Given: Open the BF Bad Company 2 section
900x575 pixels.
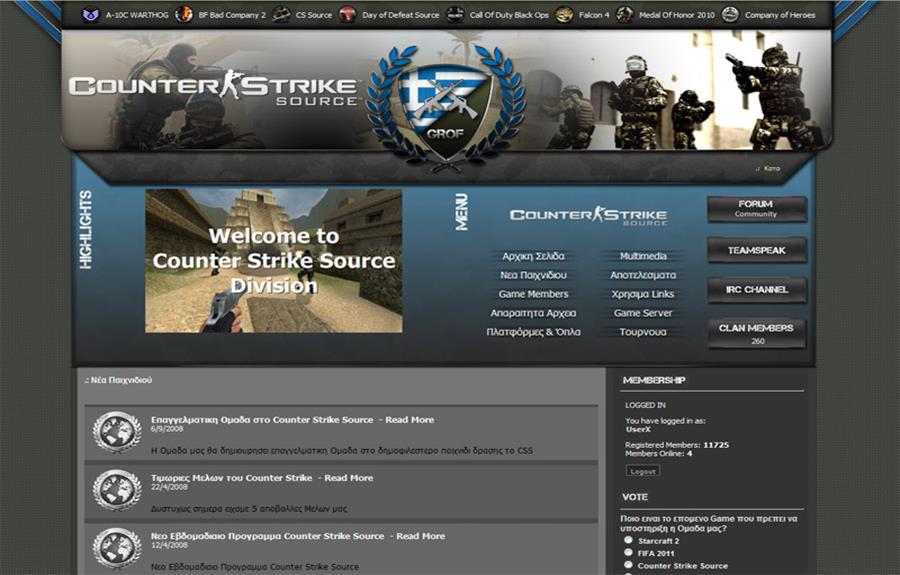Looking at the screenshot, I should click(232, 15).
